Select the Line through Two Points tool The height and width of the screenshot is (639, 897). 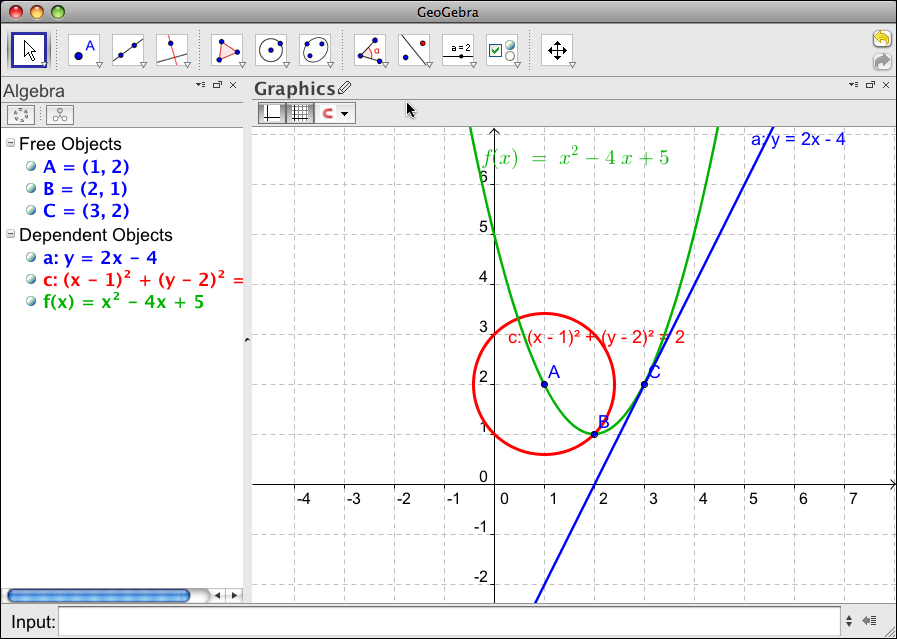pyautogui.click(x=127, y=50)
